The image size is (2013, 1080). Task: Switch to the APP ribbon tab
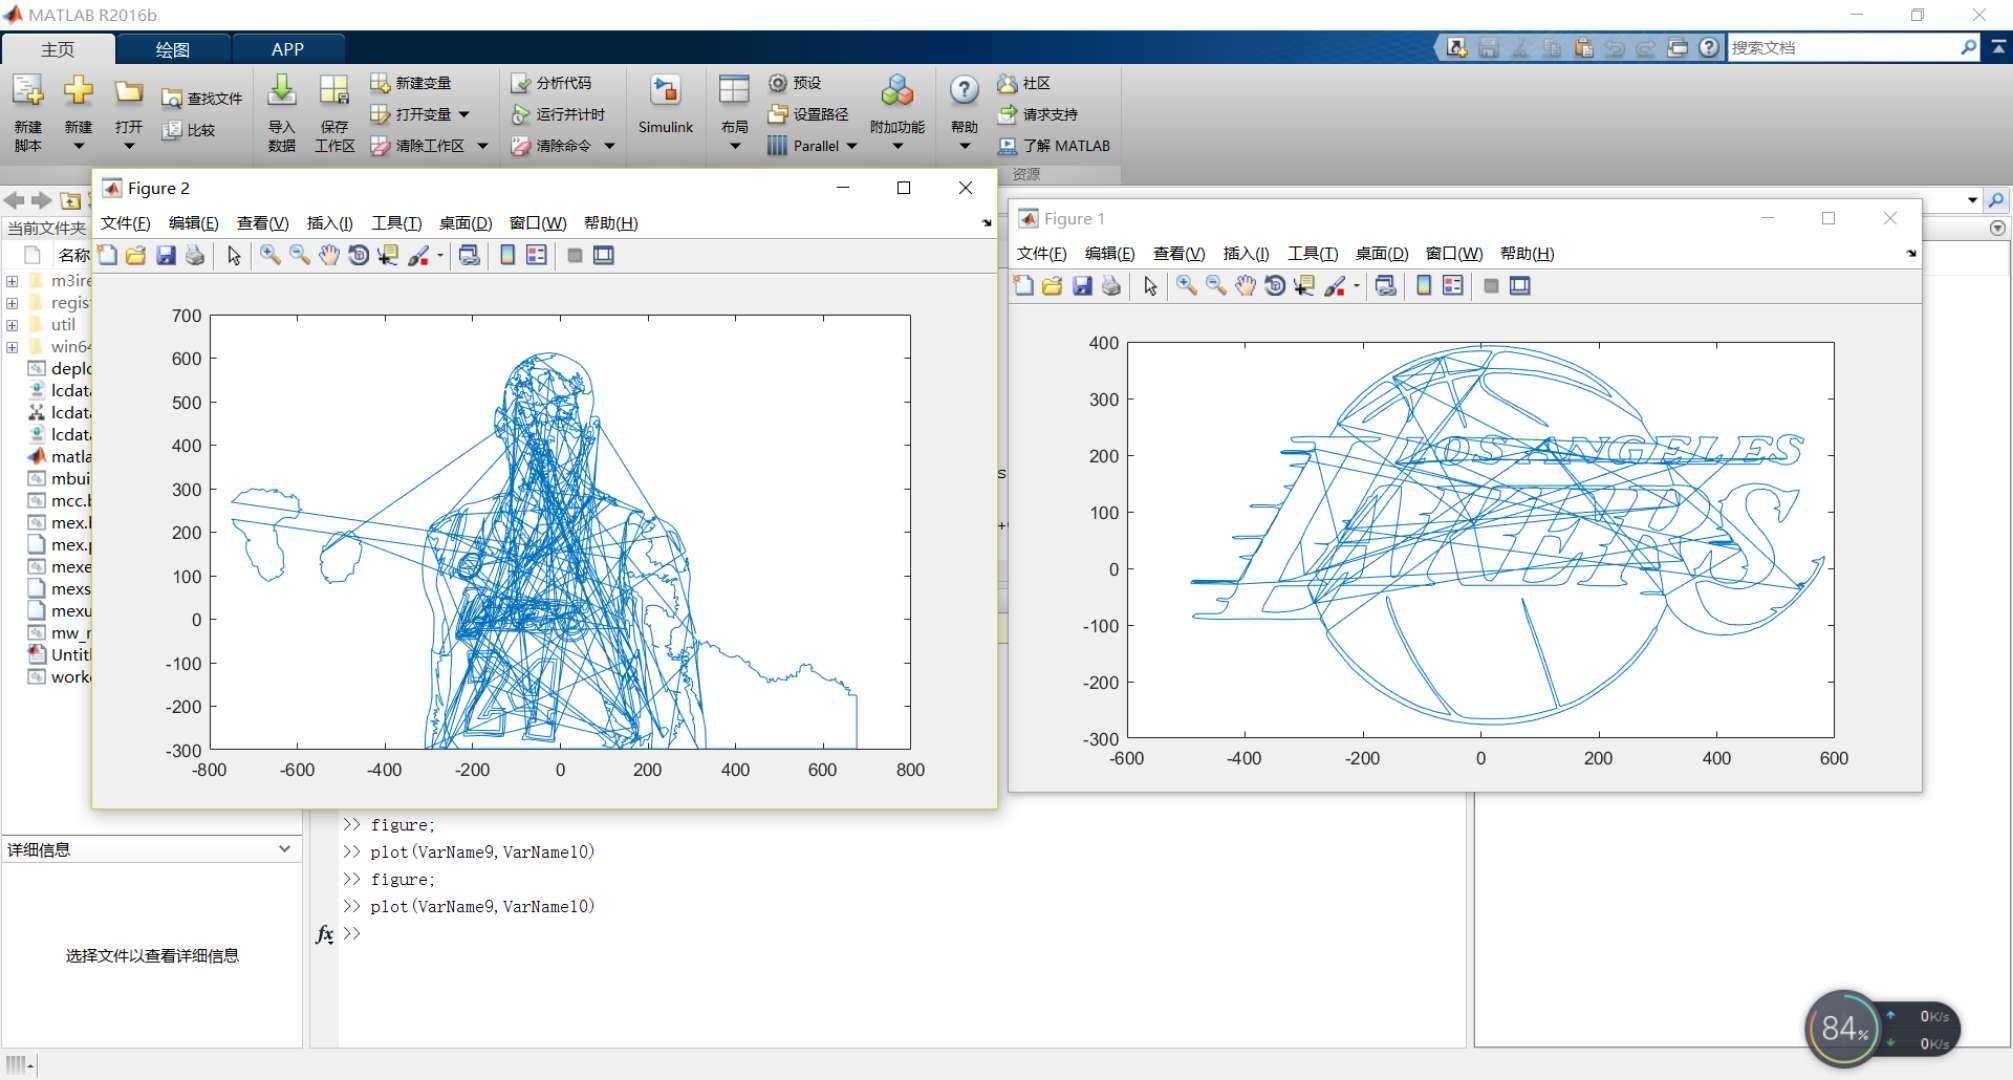pyautogui.click(x=287, y=49)
